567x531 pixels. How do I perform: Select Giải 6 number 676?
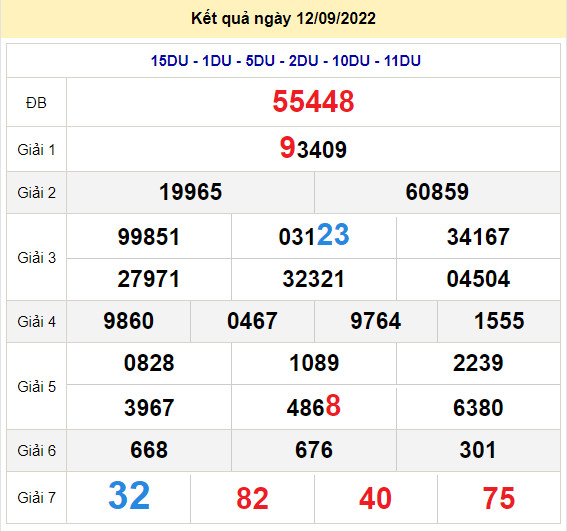[314, 450]
